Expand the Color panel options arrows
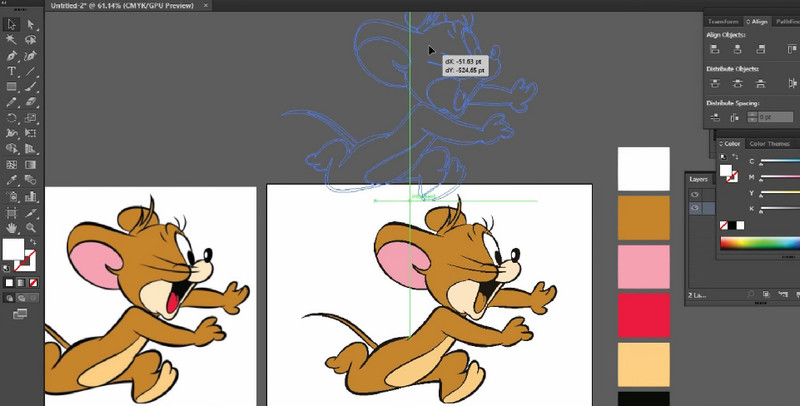This screenshot has height=406, width=800. coord(722,144)
